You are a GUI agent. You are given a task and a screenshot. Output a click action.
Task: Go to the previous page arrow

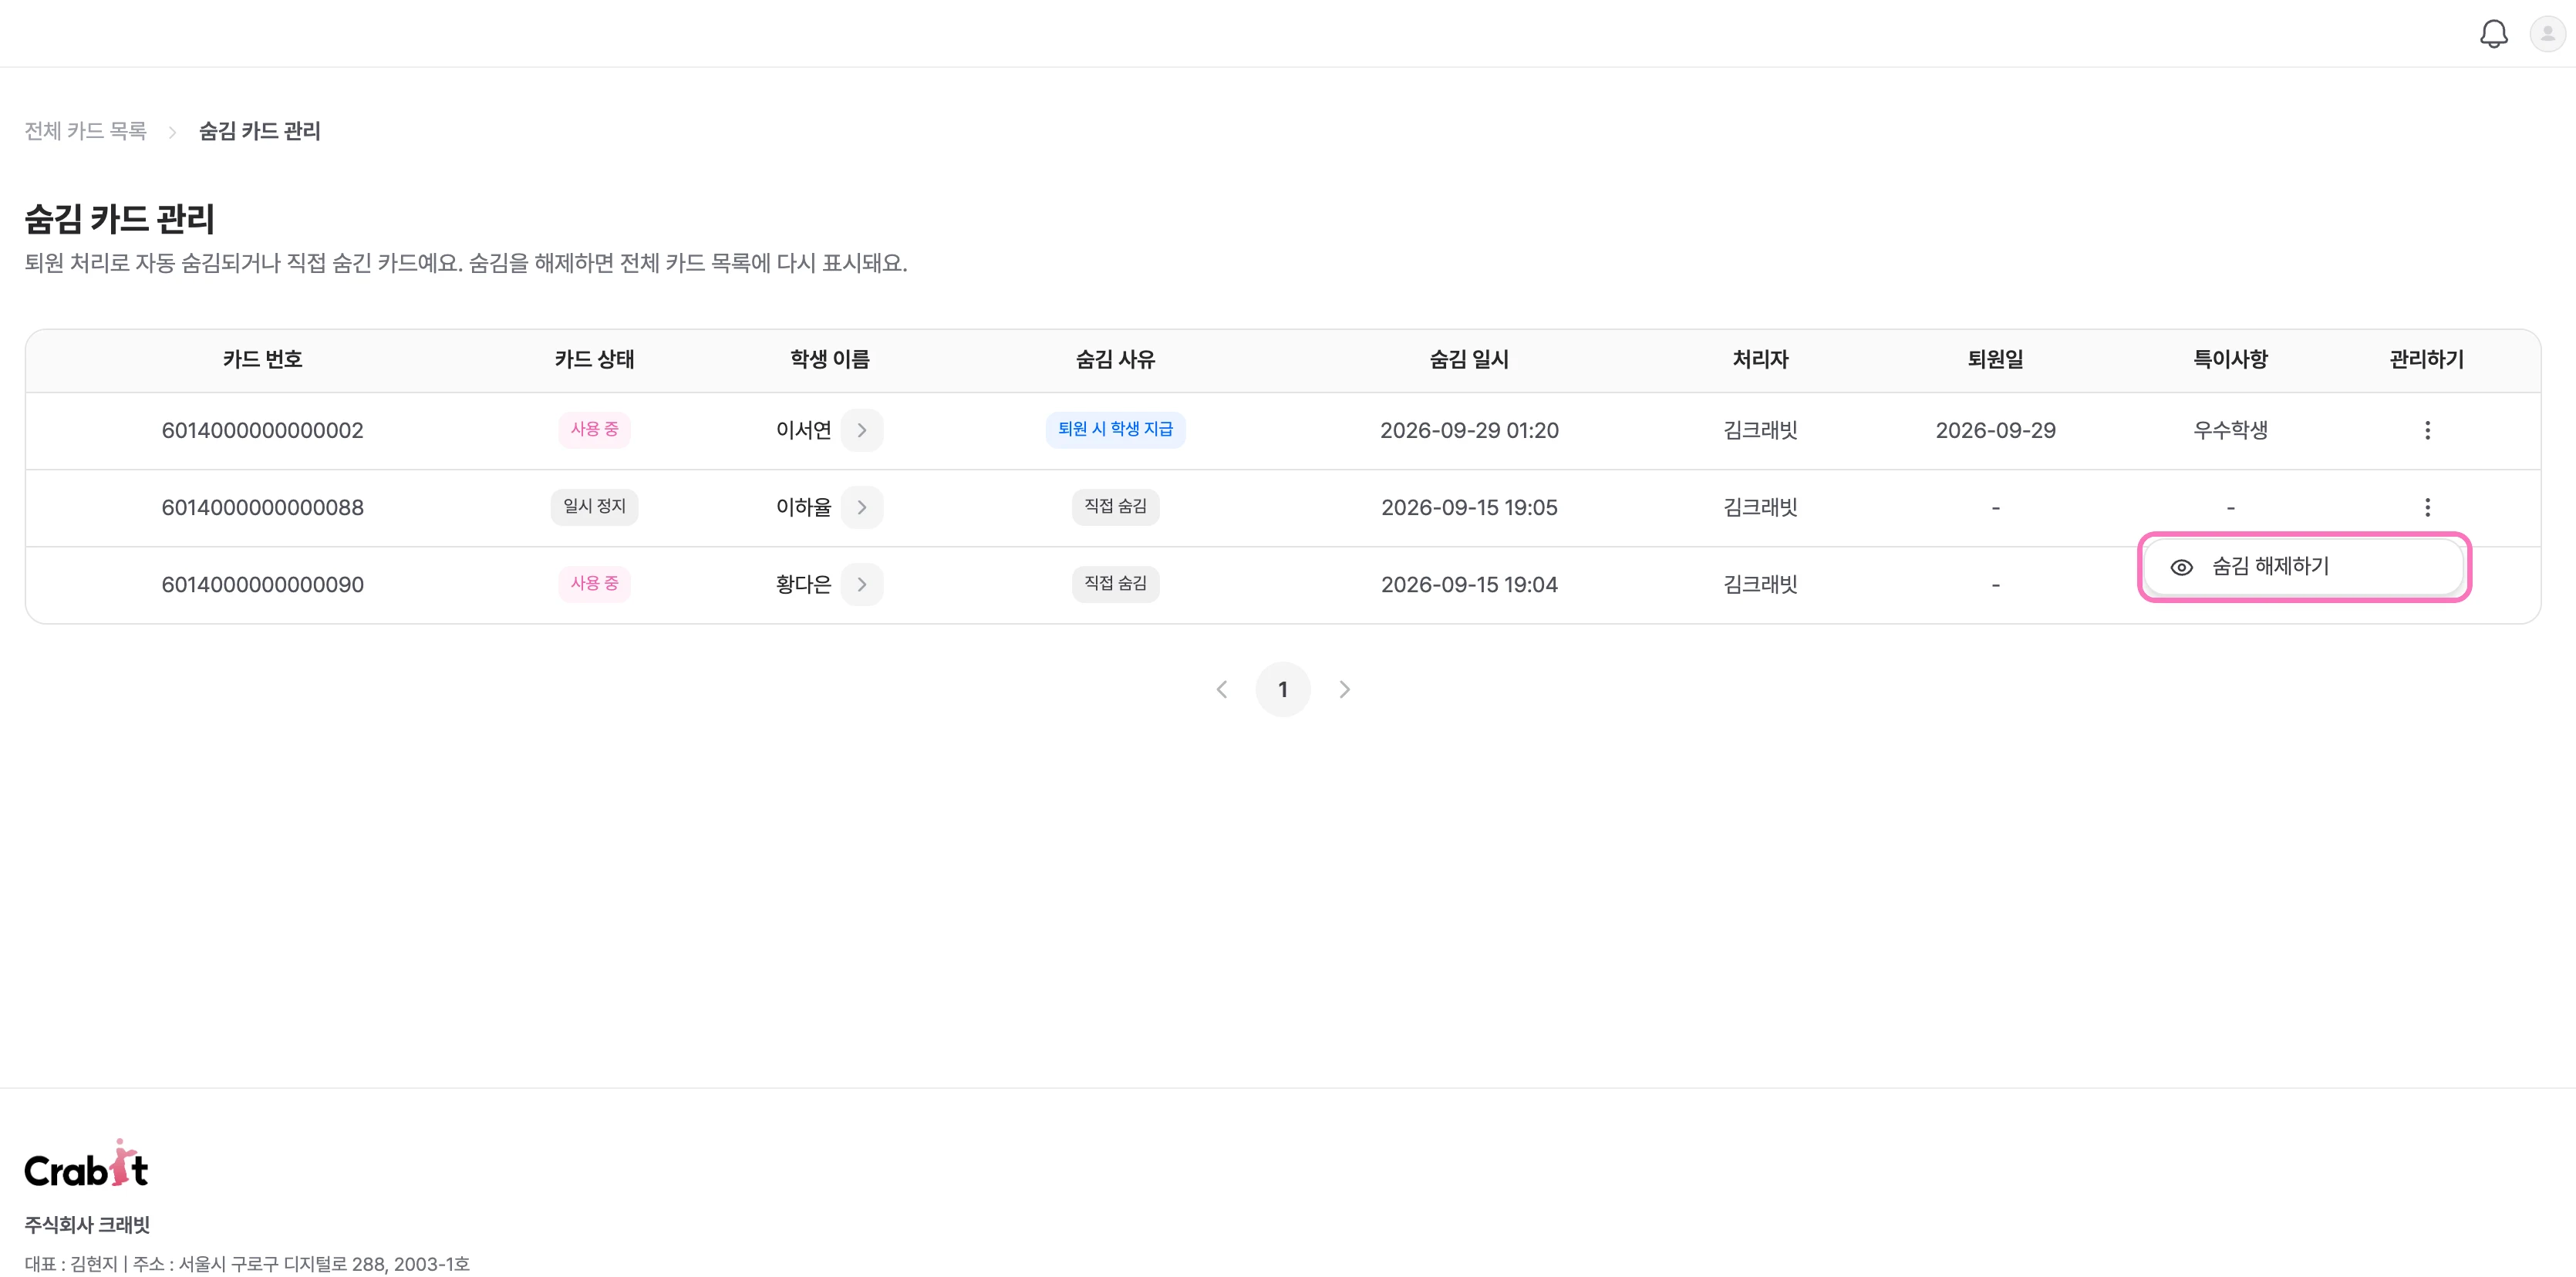point(1221,689)
